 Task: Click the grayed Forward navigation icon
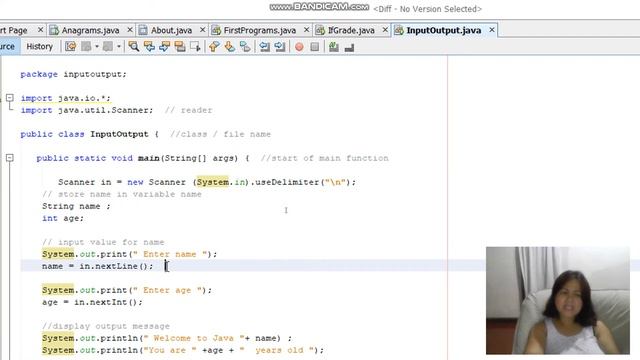tap(108, 47)
